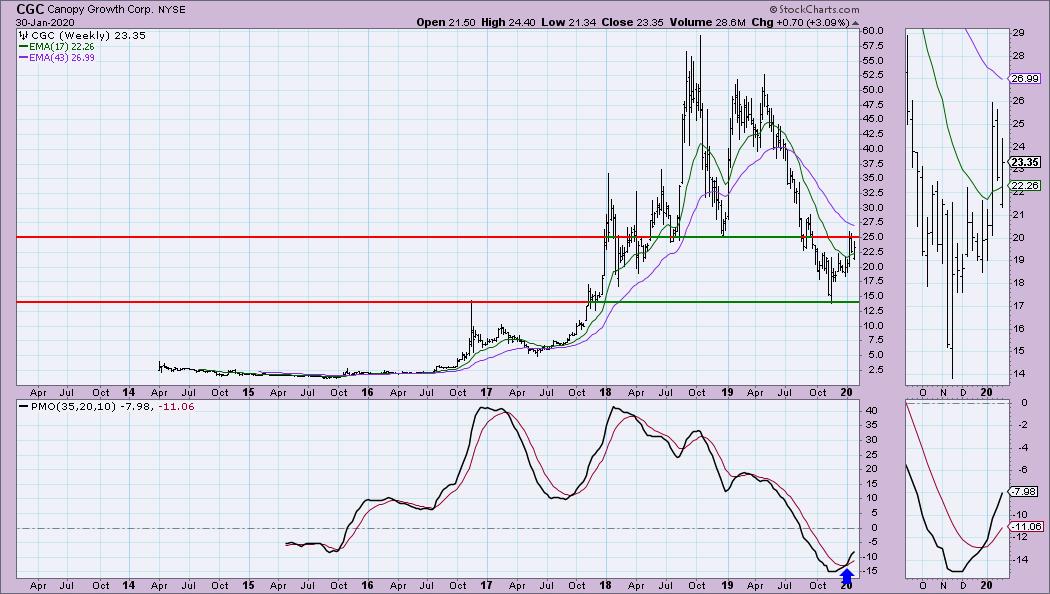Click the green EMA(17) legend line marker

[23, 47]
